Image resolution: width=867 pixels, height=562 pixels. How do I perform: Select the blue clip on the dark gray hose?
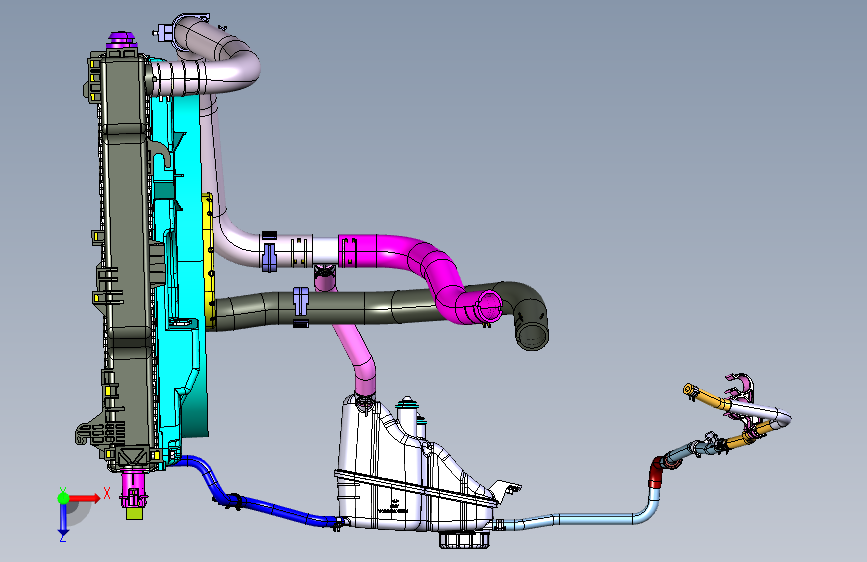pos(301,301)
